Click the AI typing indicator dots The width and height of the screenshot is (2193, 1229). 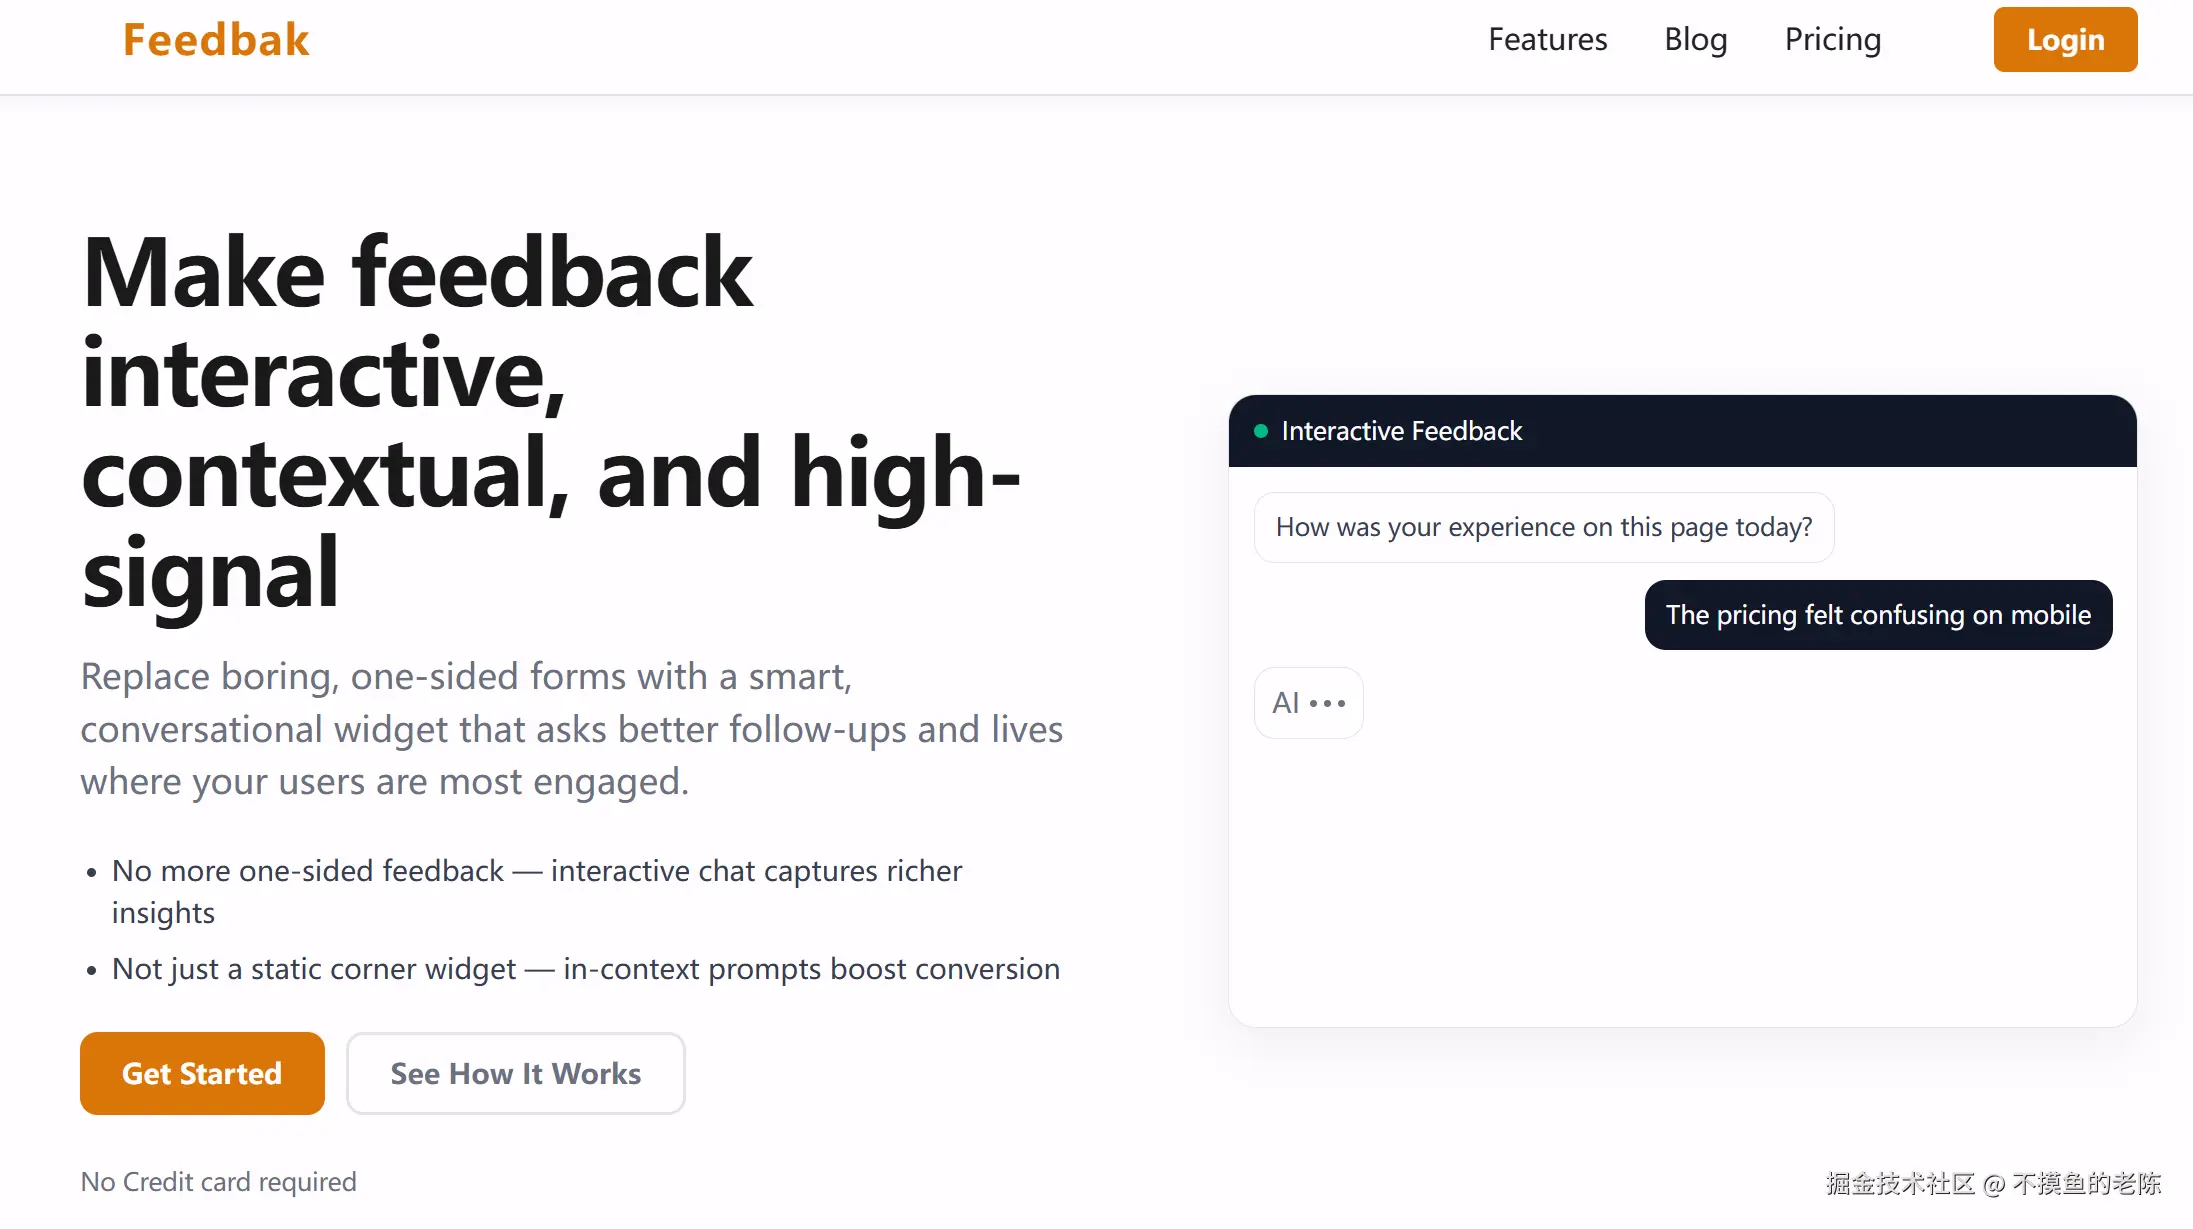coord(1328,704)
